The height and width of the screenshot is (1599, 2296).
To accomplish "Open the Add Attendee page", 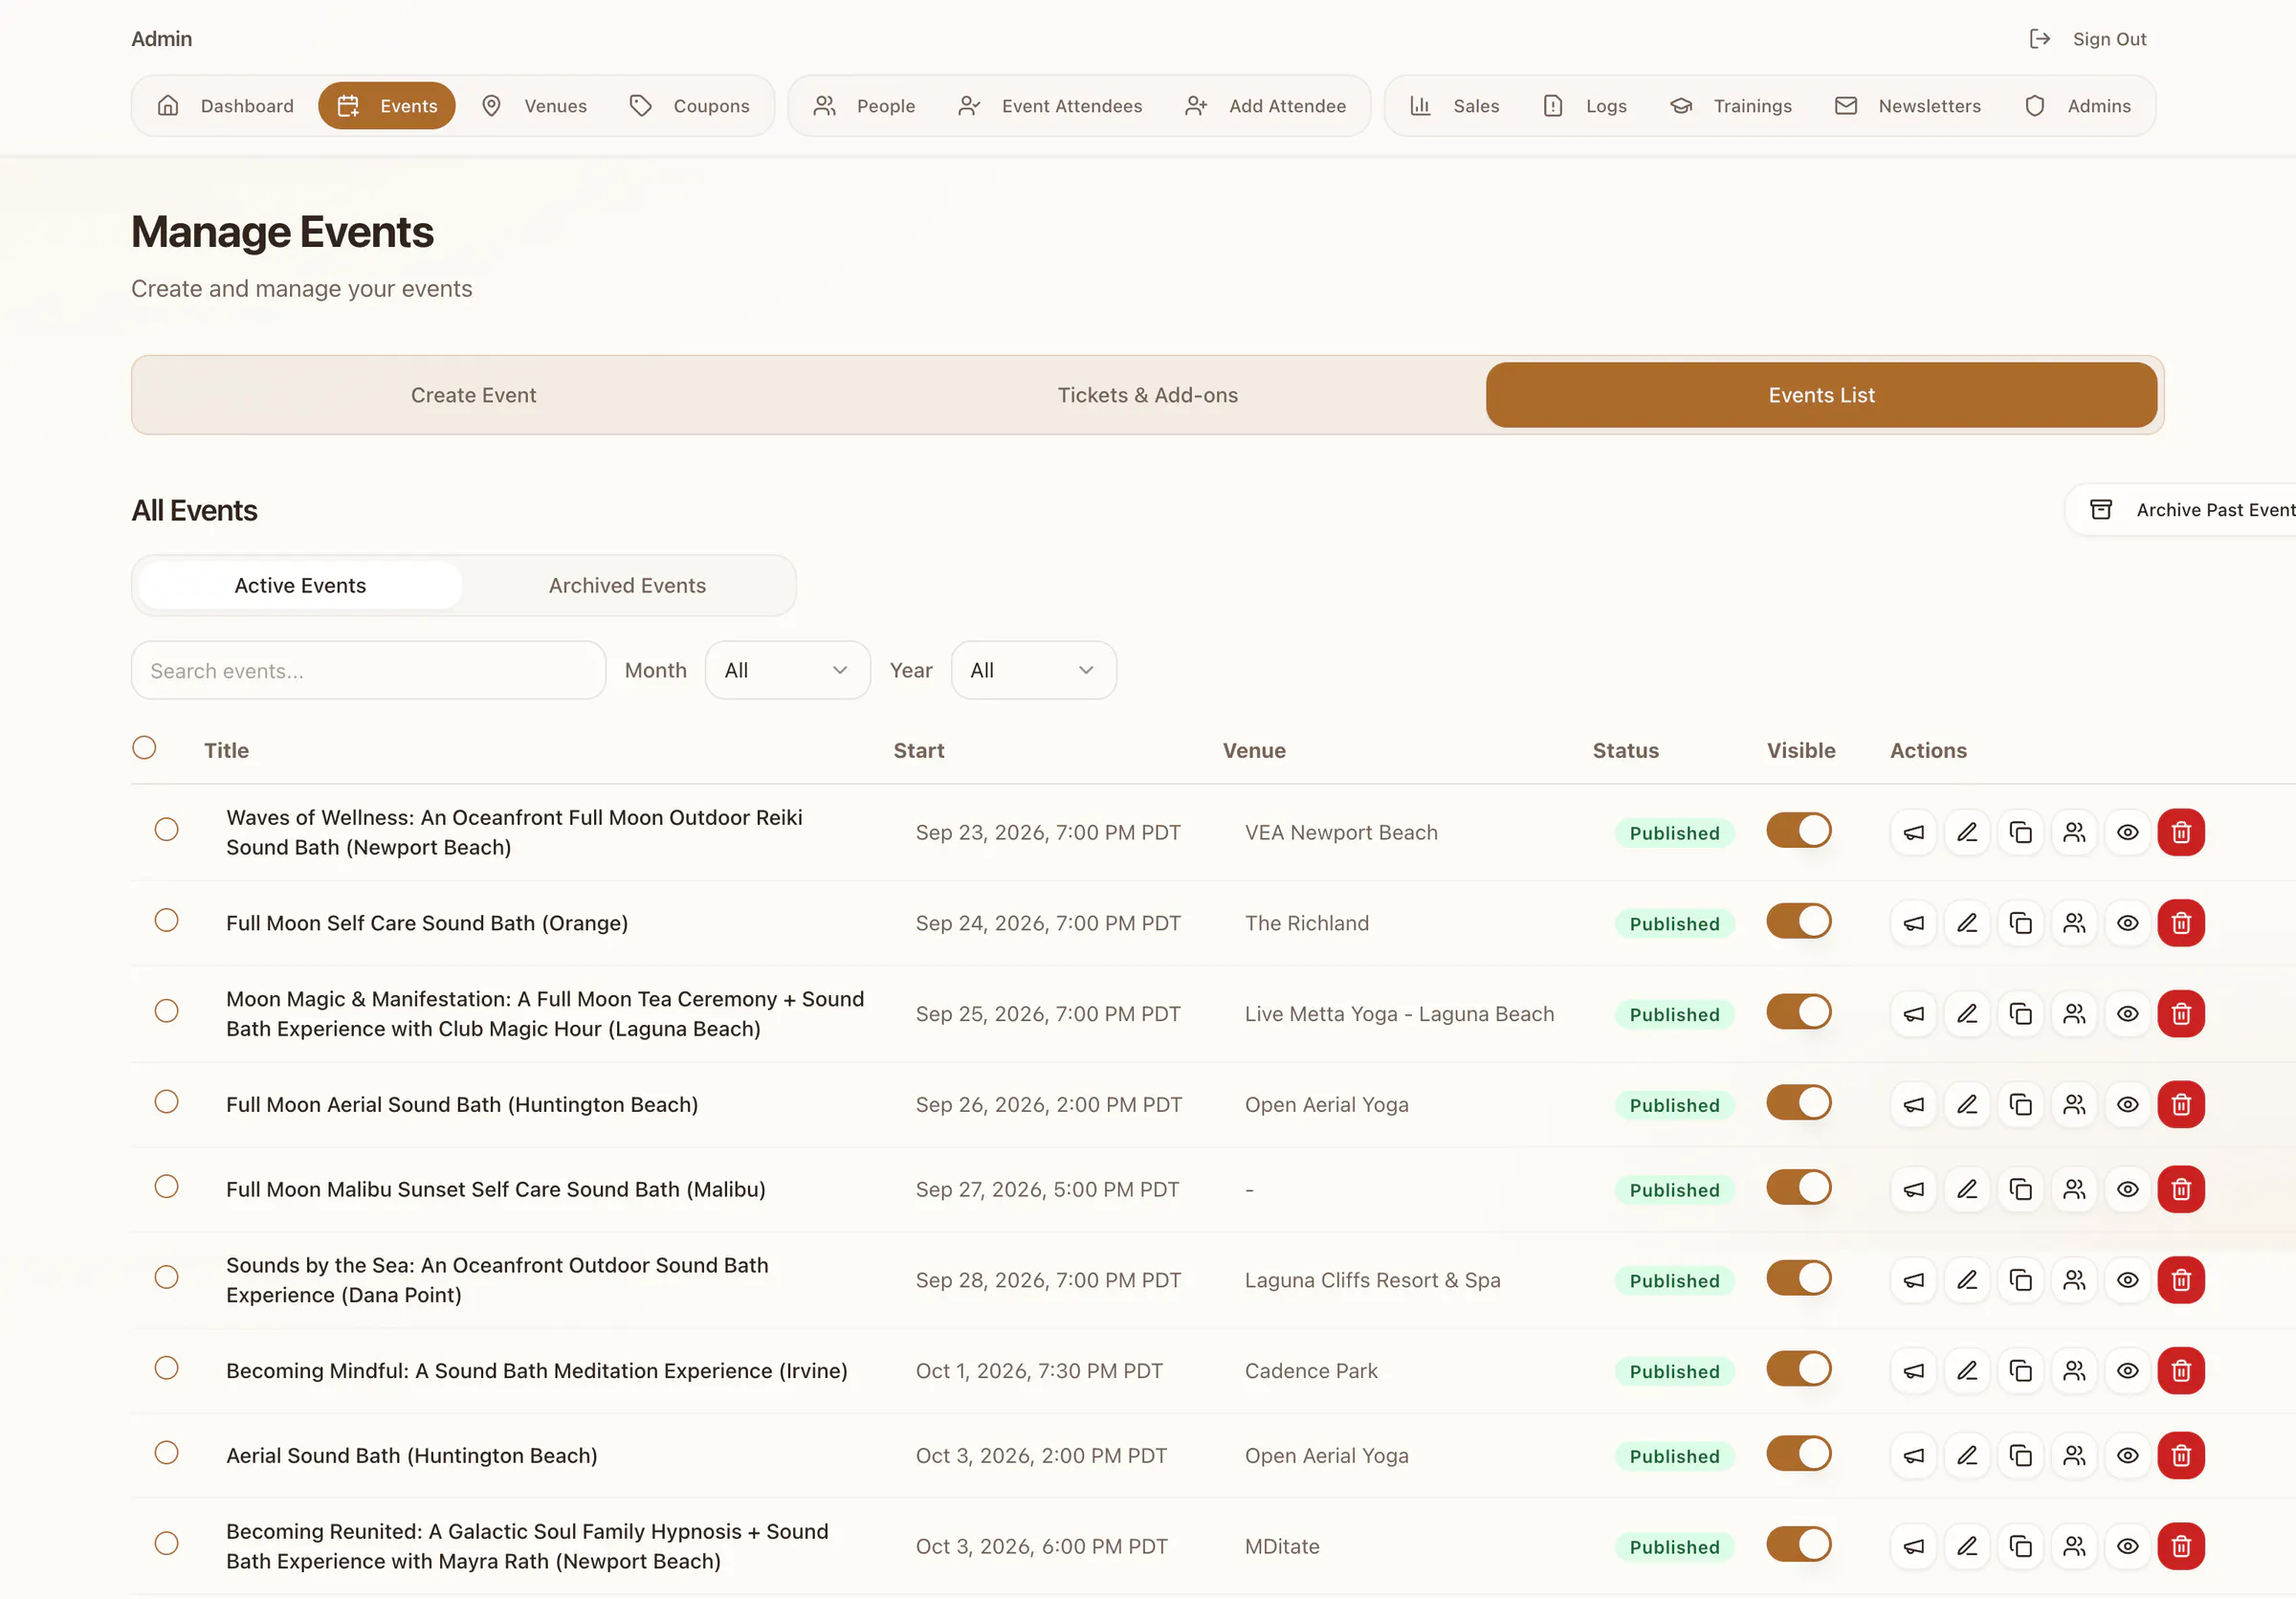I will click(x=1266, y=106).
